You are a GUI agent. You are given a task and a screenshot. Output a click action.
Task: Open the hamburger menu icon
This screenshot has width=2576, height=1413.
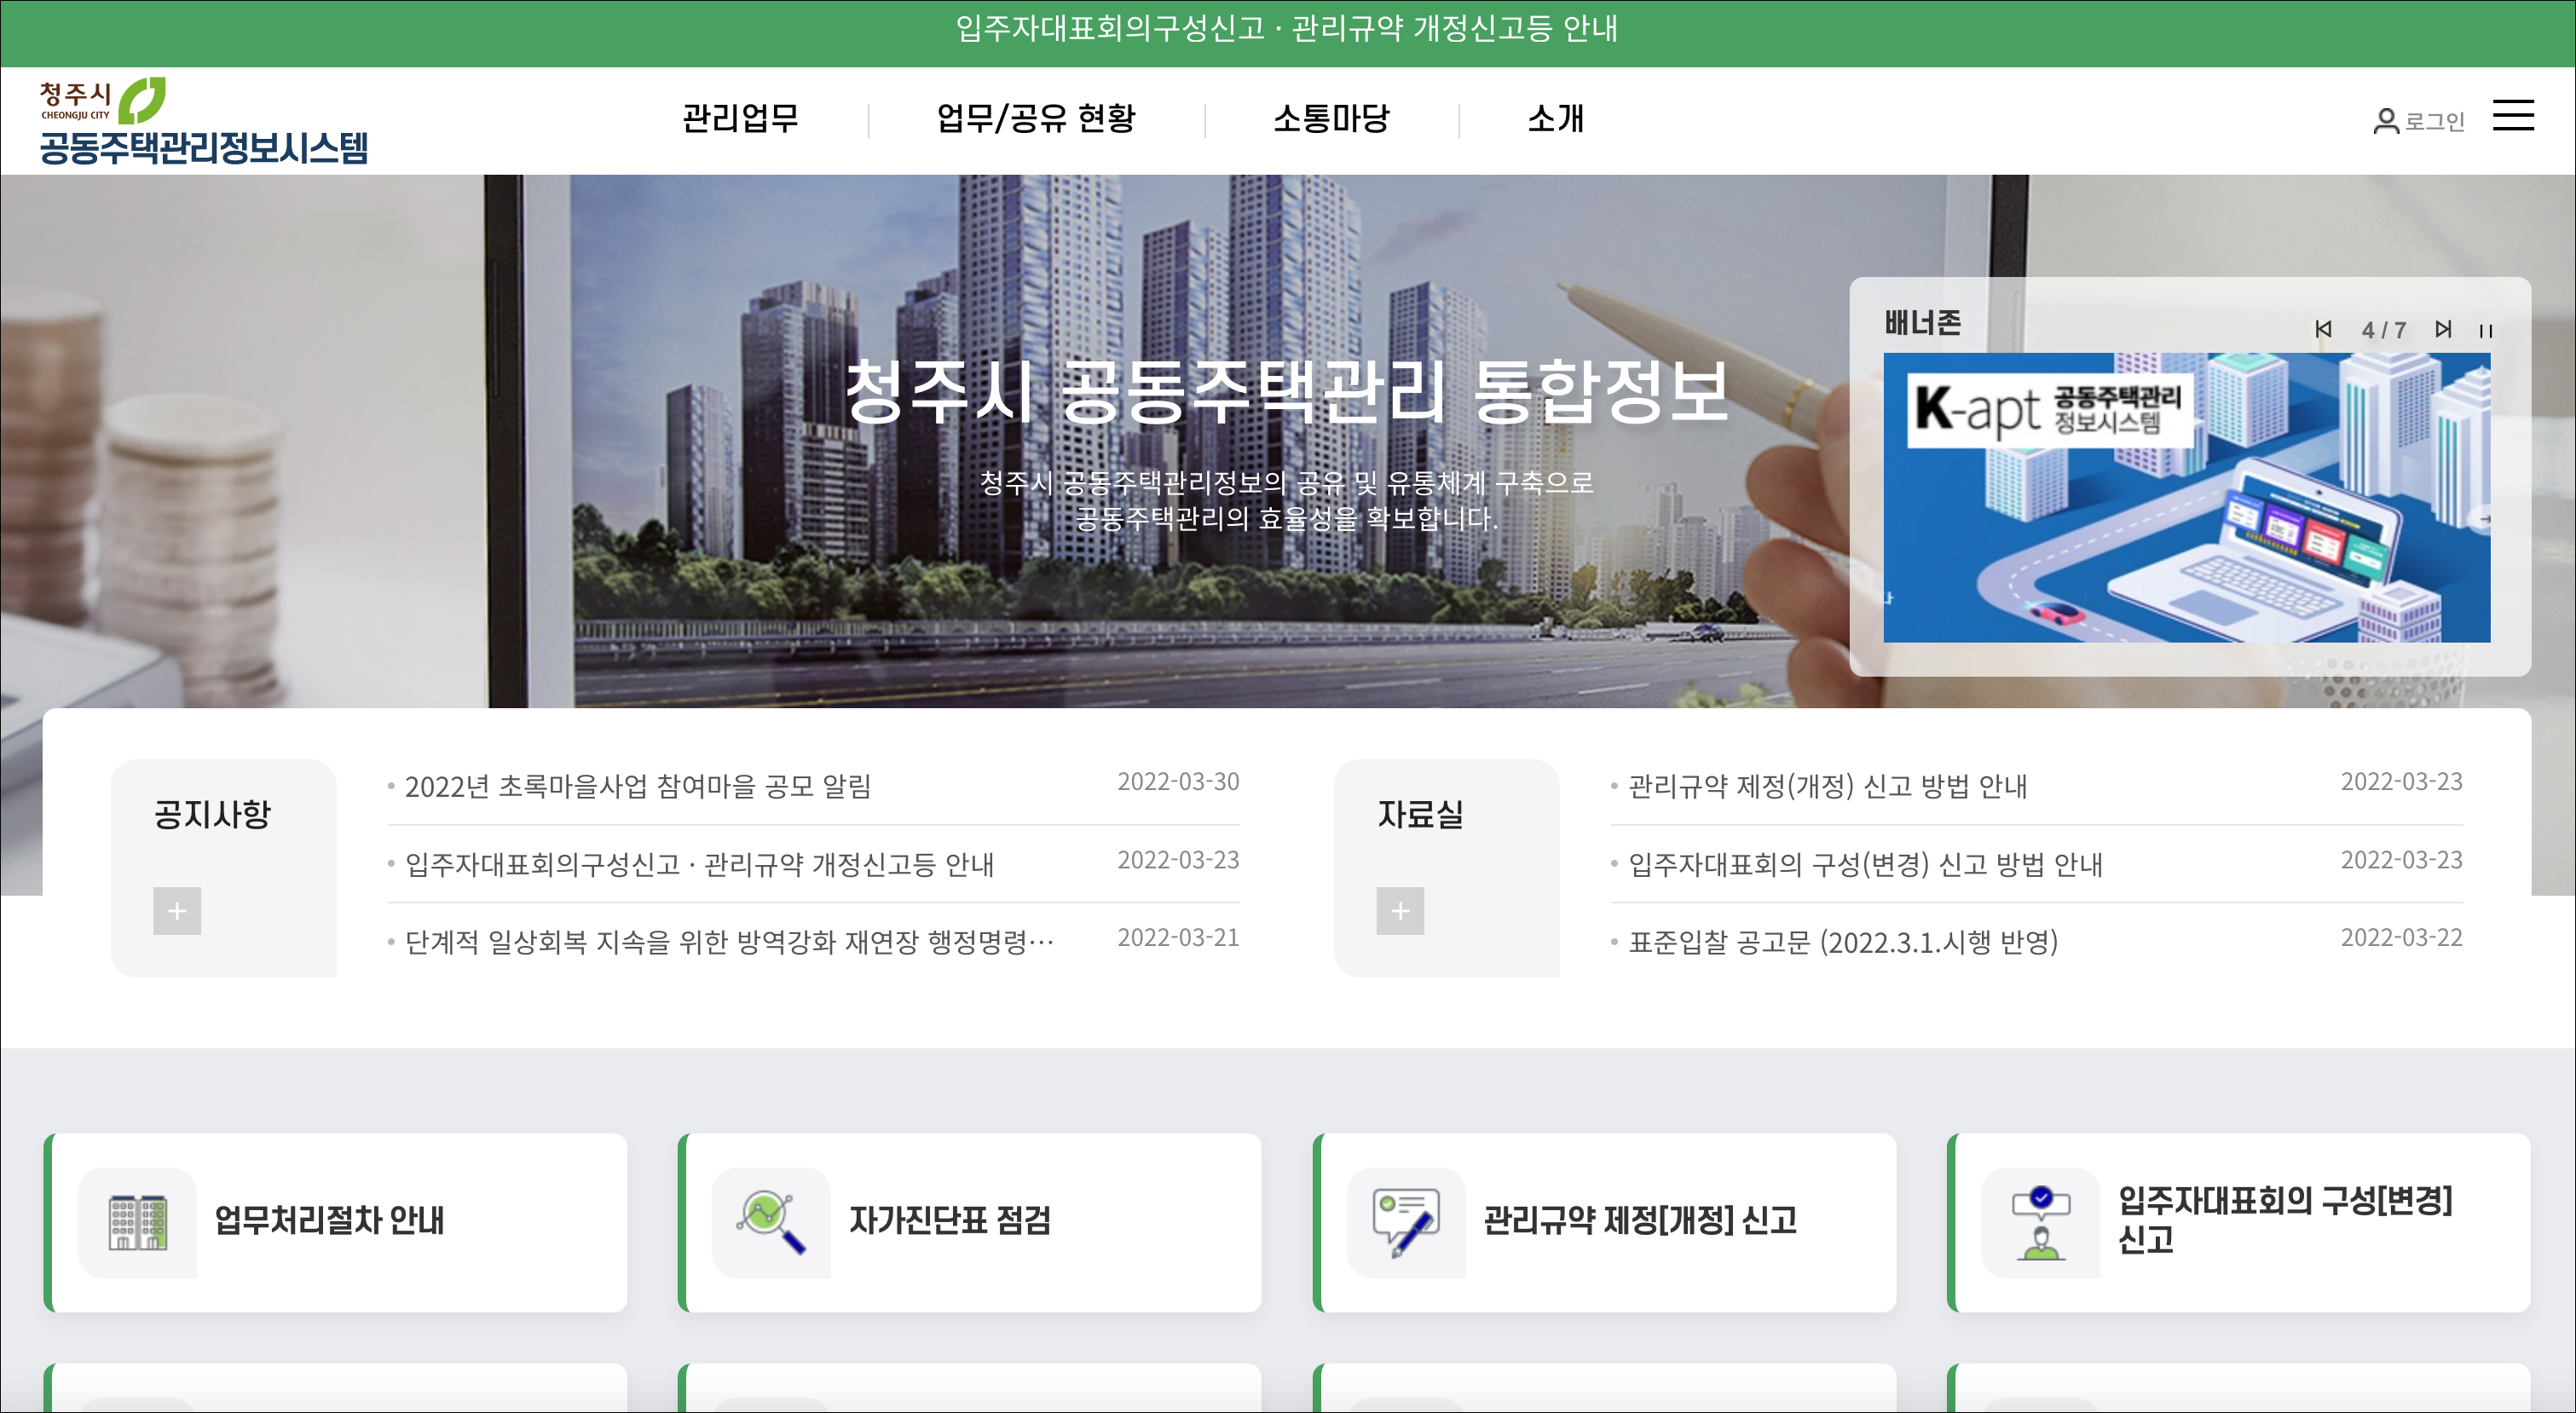[x=2513, y=116]
